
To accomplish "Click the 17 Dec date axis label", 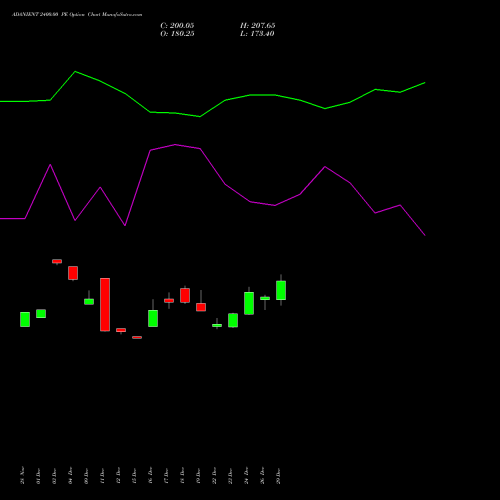I will pyautogui.click(x=166, y=476).
